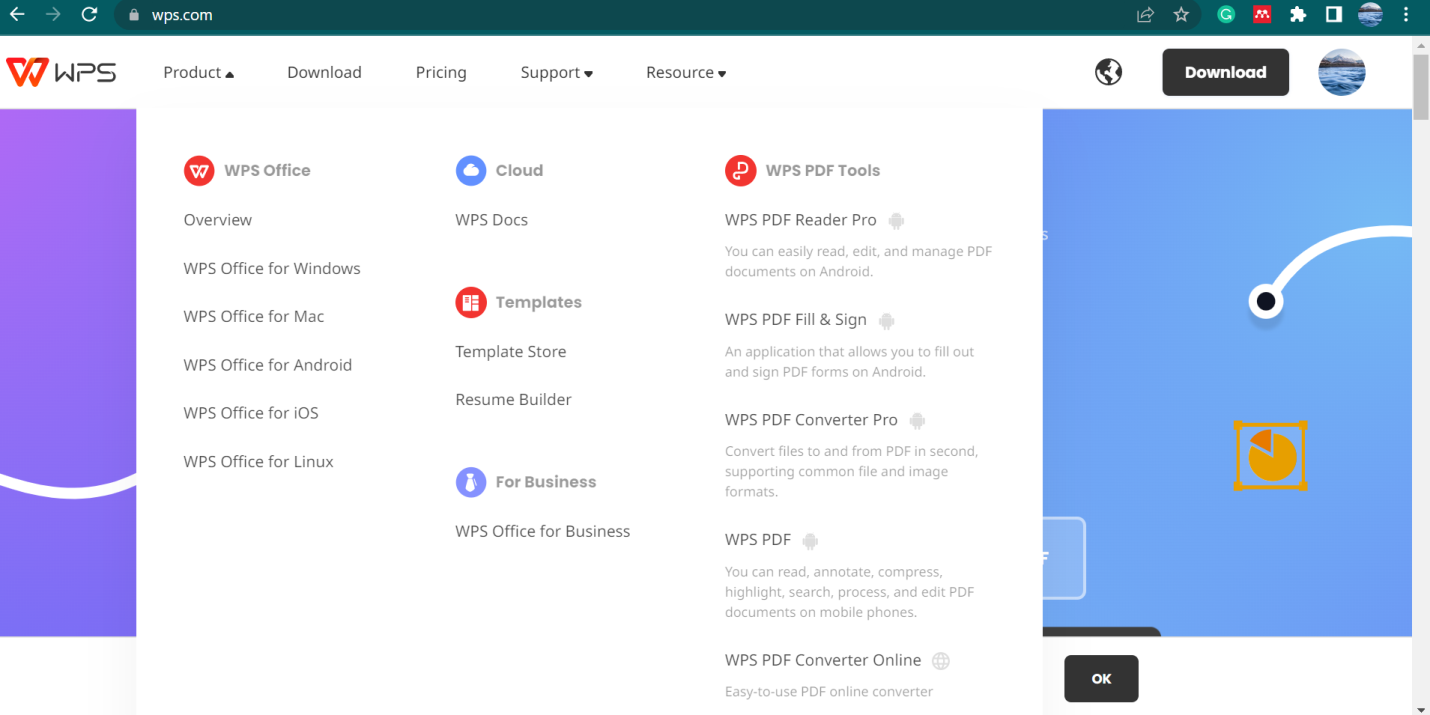1430x715 pixels.
Task: Click the padlock site info icon
Action: [x=134, y=15]
